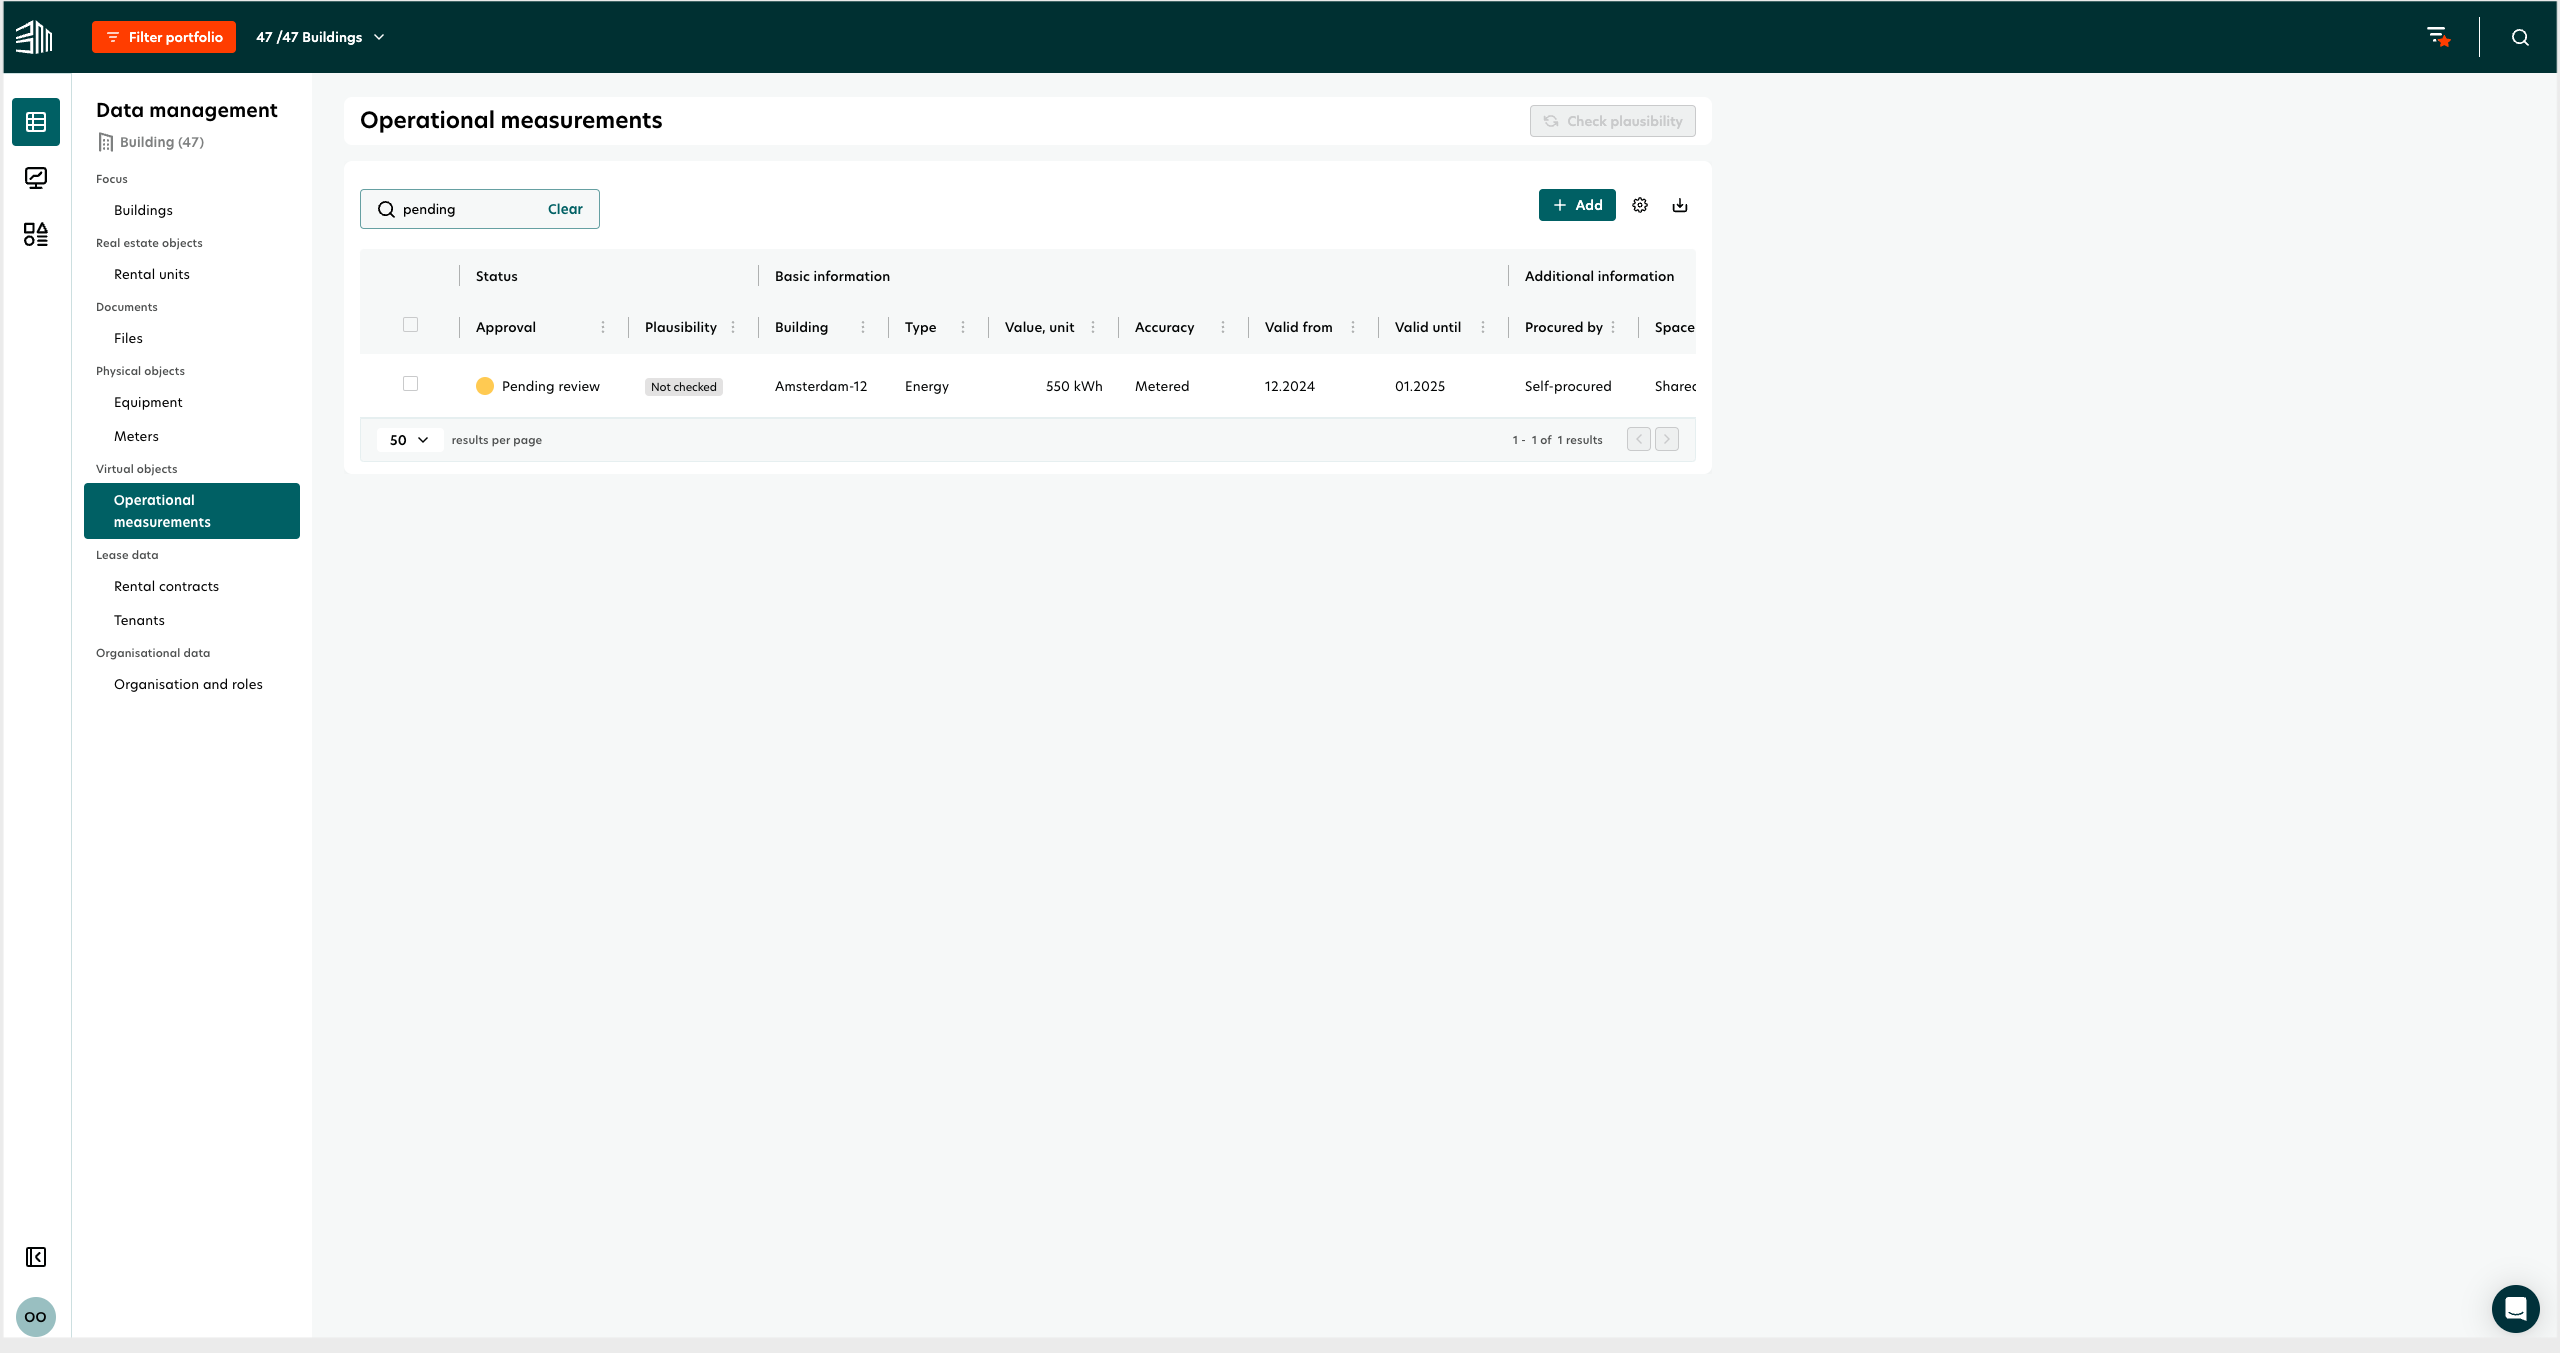
Task: Download table data with export icon
Action: tap(1680, 205)
